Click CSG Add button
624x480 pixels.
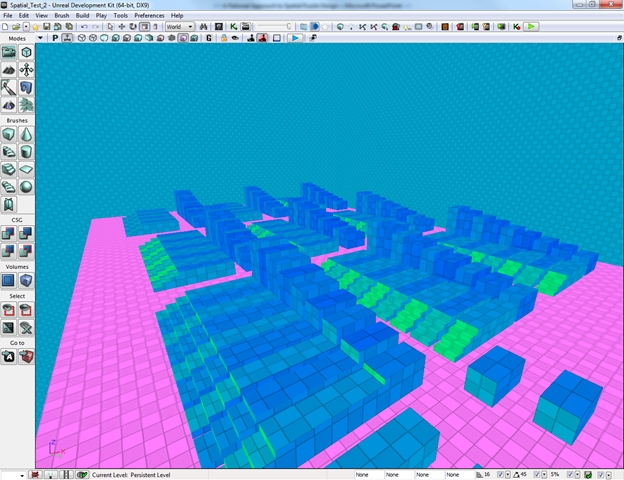pos(9,234)
